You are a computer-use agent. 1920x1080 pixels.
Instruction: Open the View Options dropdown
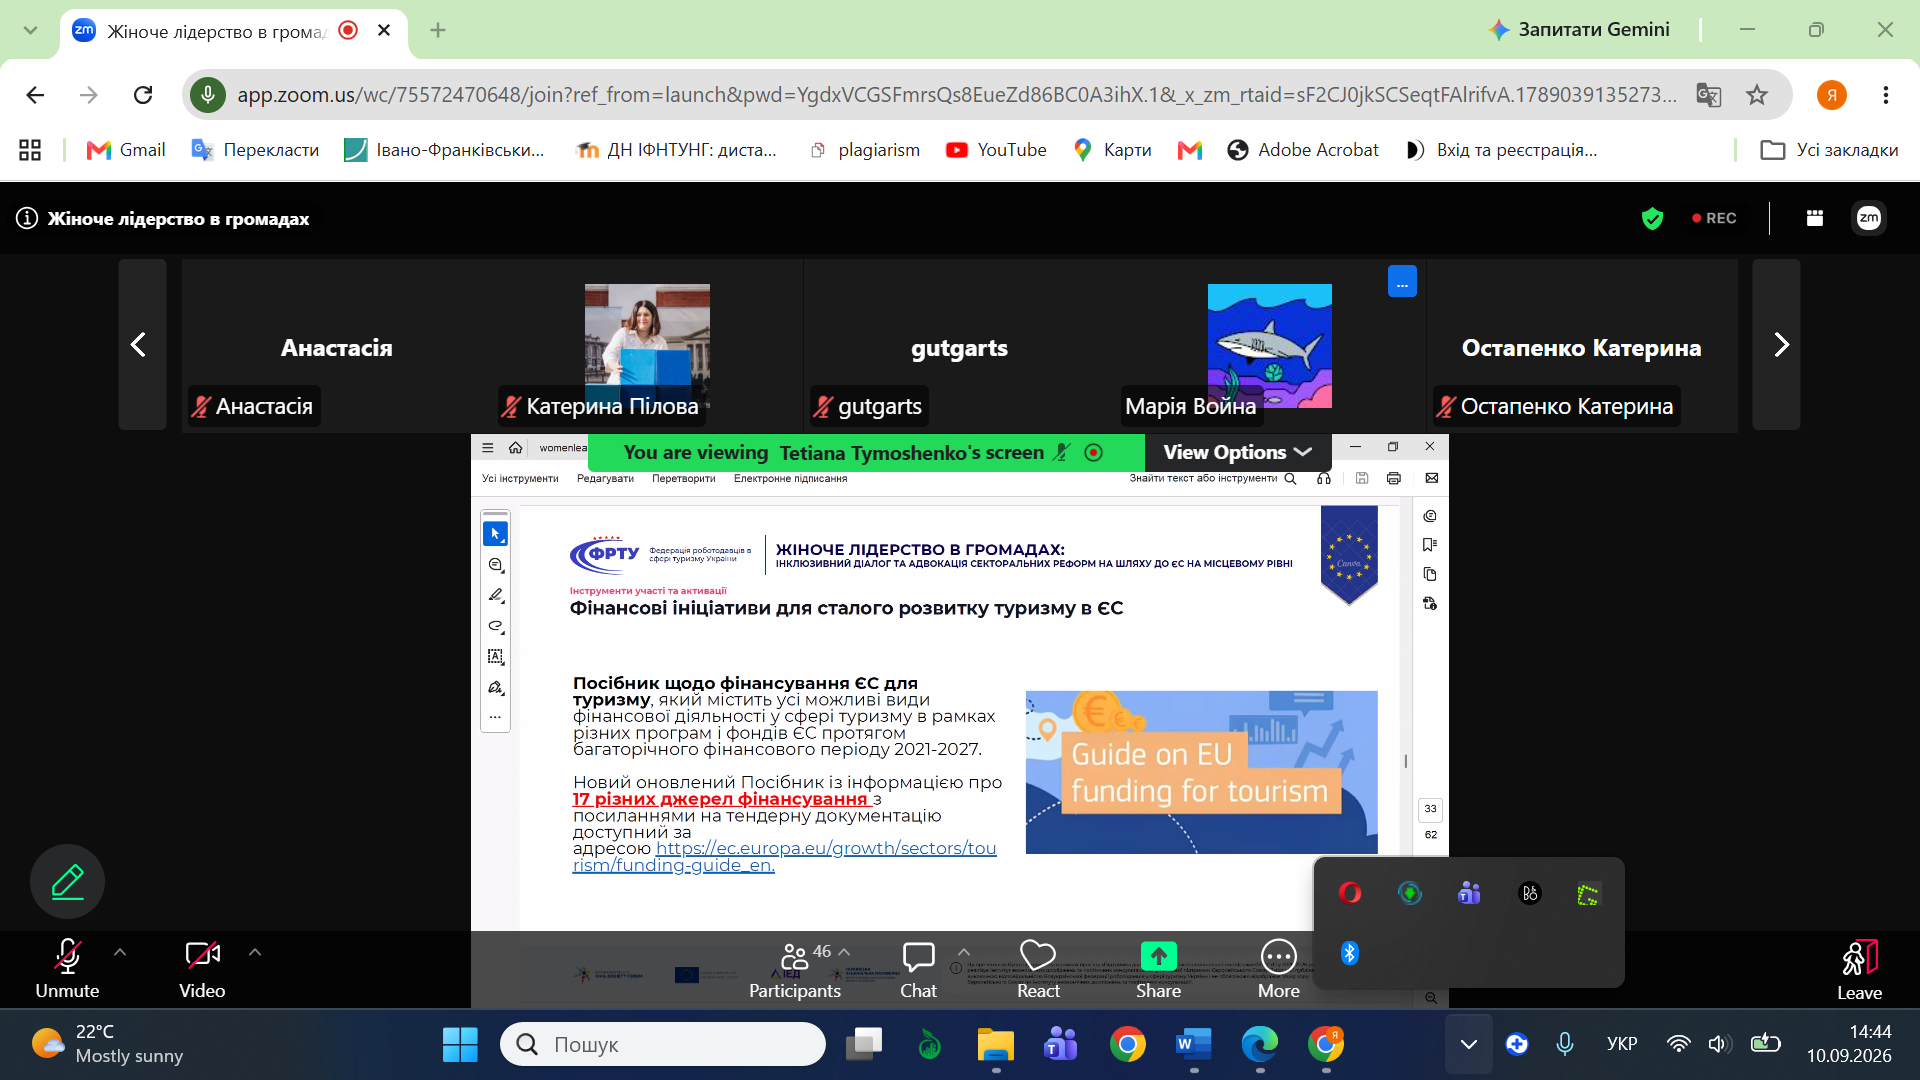[x=1237, y=453]
